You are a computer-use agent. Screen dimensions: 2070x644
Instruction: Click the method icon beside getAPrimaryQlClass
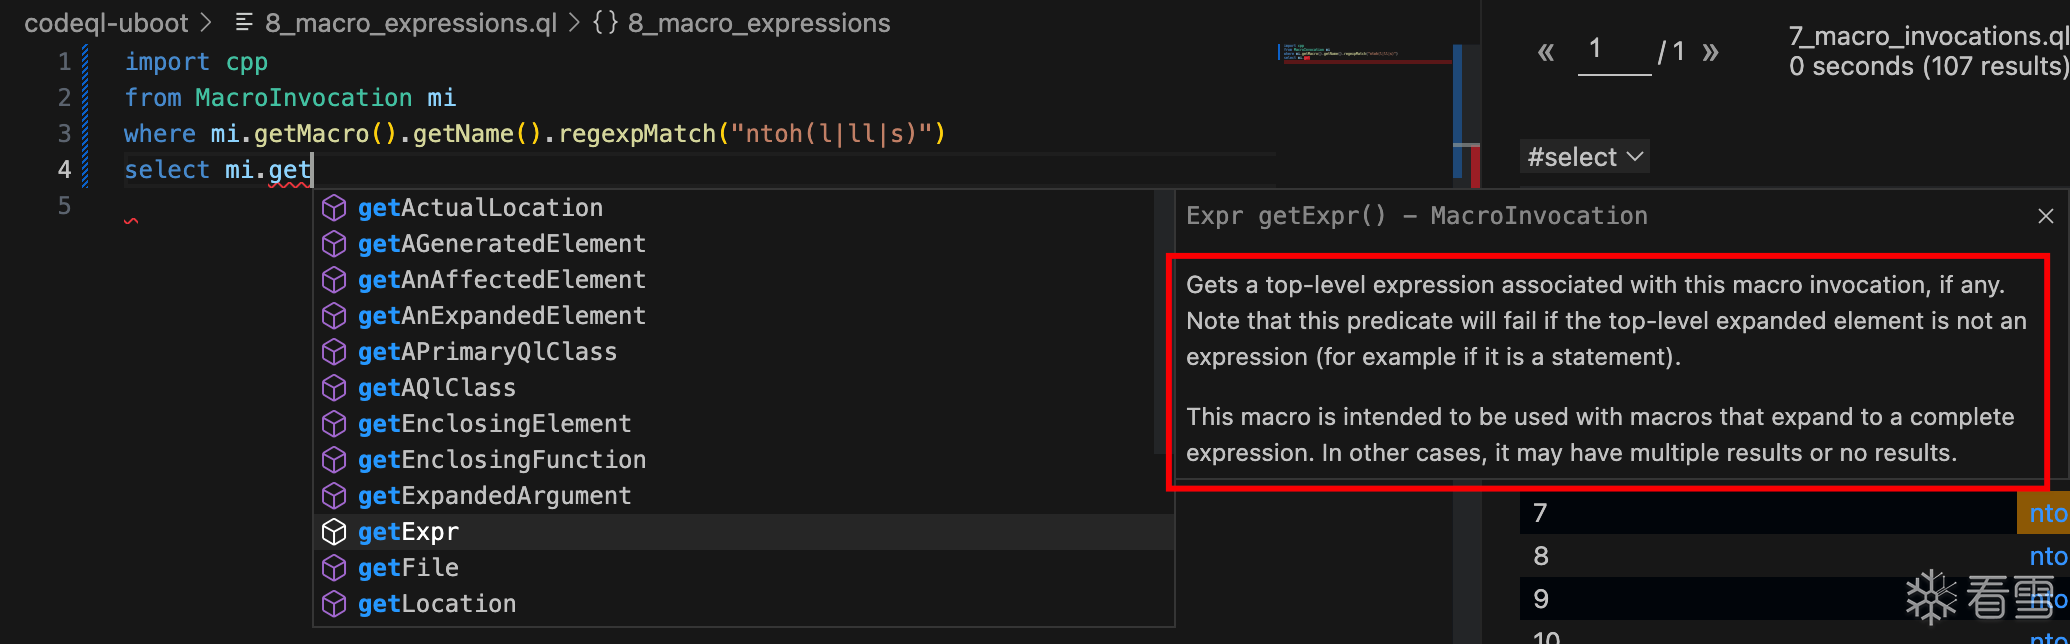point(334,352)
